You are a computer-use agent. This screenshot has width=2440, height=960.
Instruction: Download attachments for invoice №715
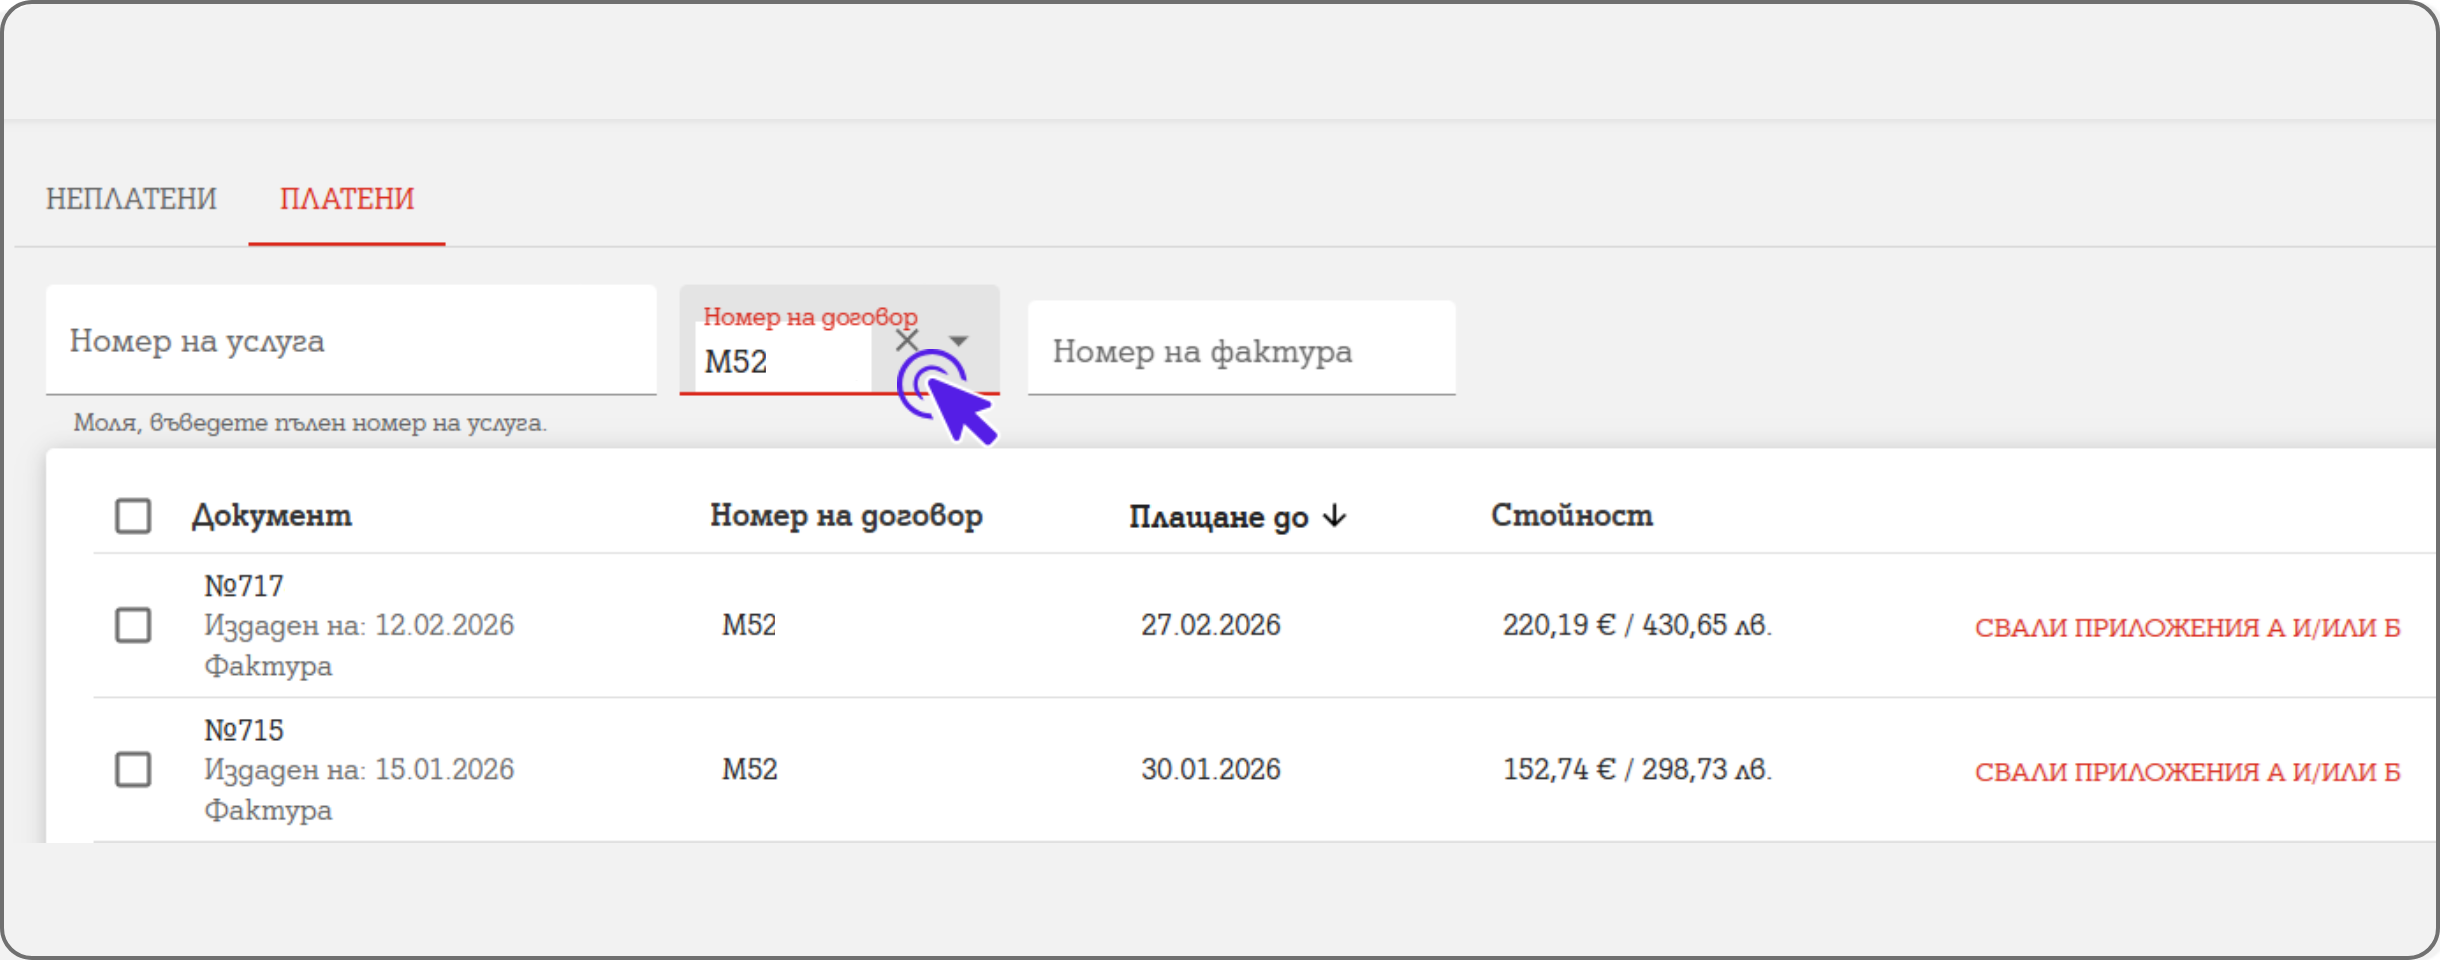pos(2186,772)
